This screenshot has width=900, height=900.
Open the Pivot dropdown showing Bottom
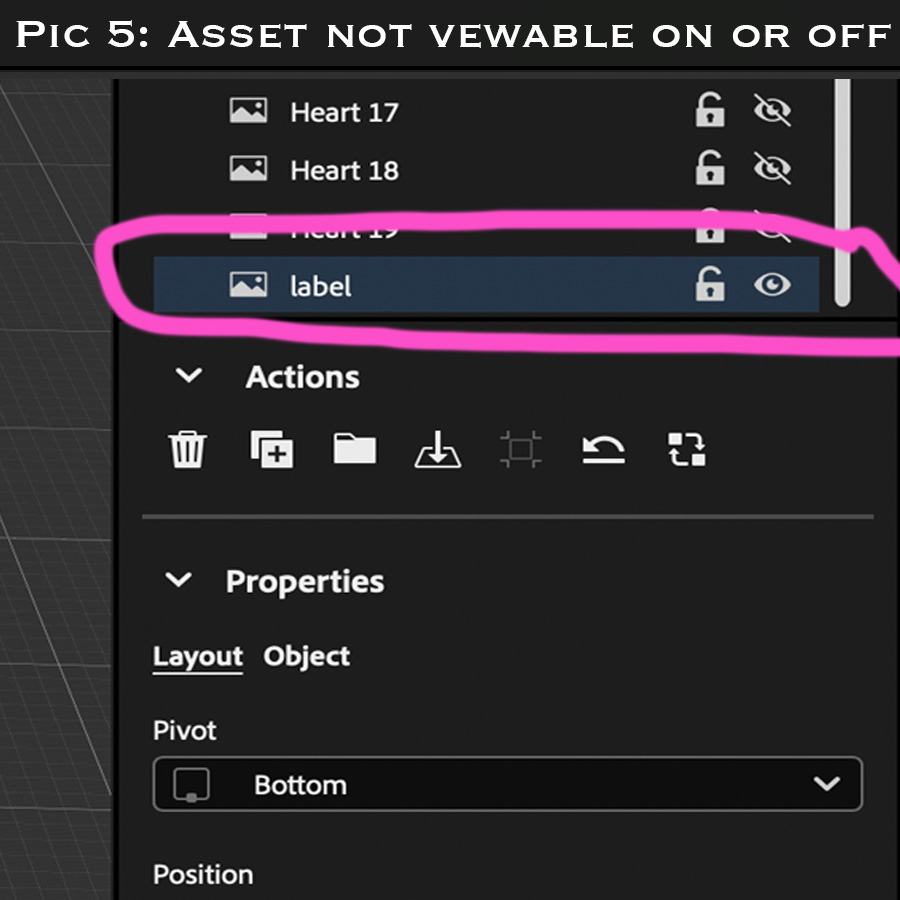[x=507, y=784]
